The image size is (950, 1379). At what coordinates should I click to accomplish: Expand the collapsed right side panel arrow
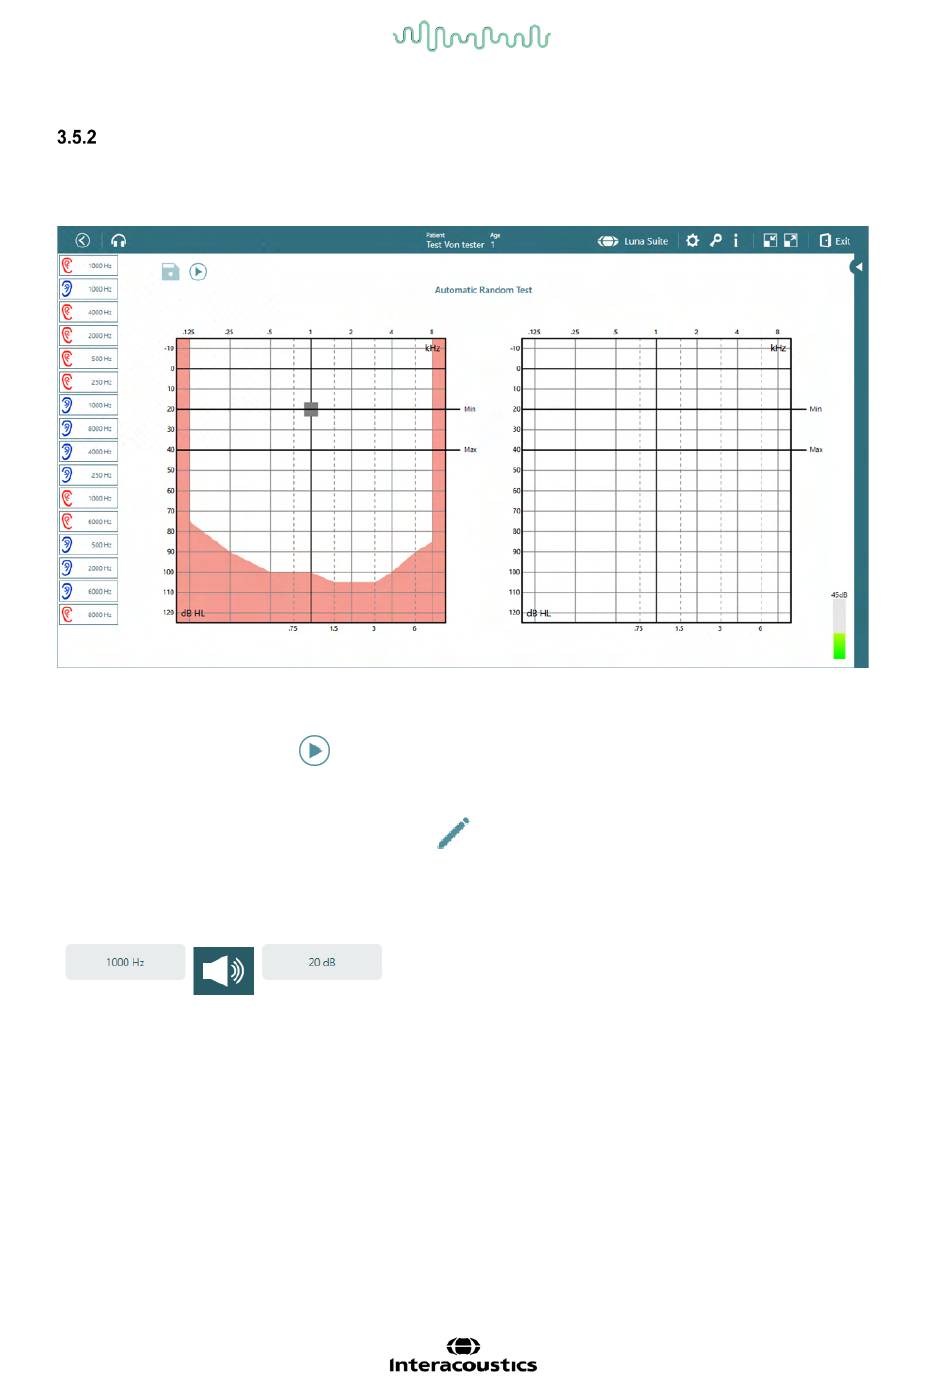coord(858,267)
